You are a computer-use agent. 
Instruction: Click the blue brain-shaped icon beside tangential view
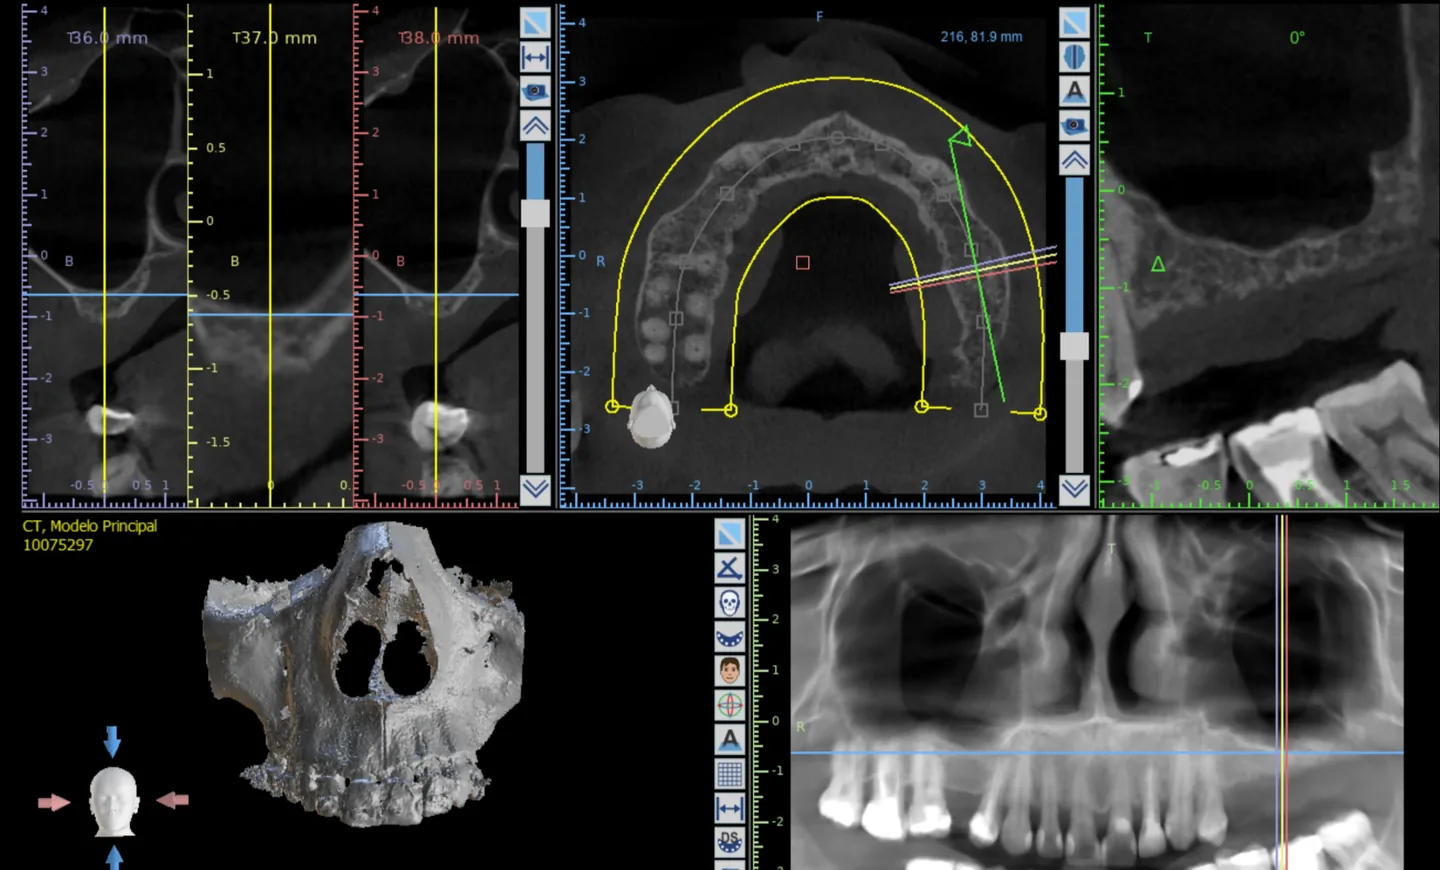tap(1074, 57)
